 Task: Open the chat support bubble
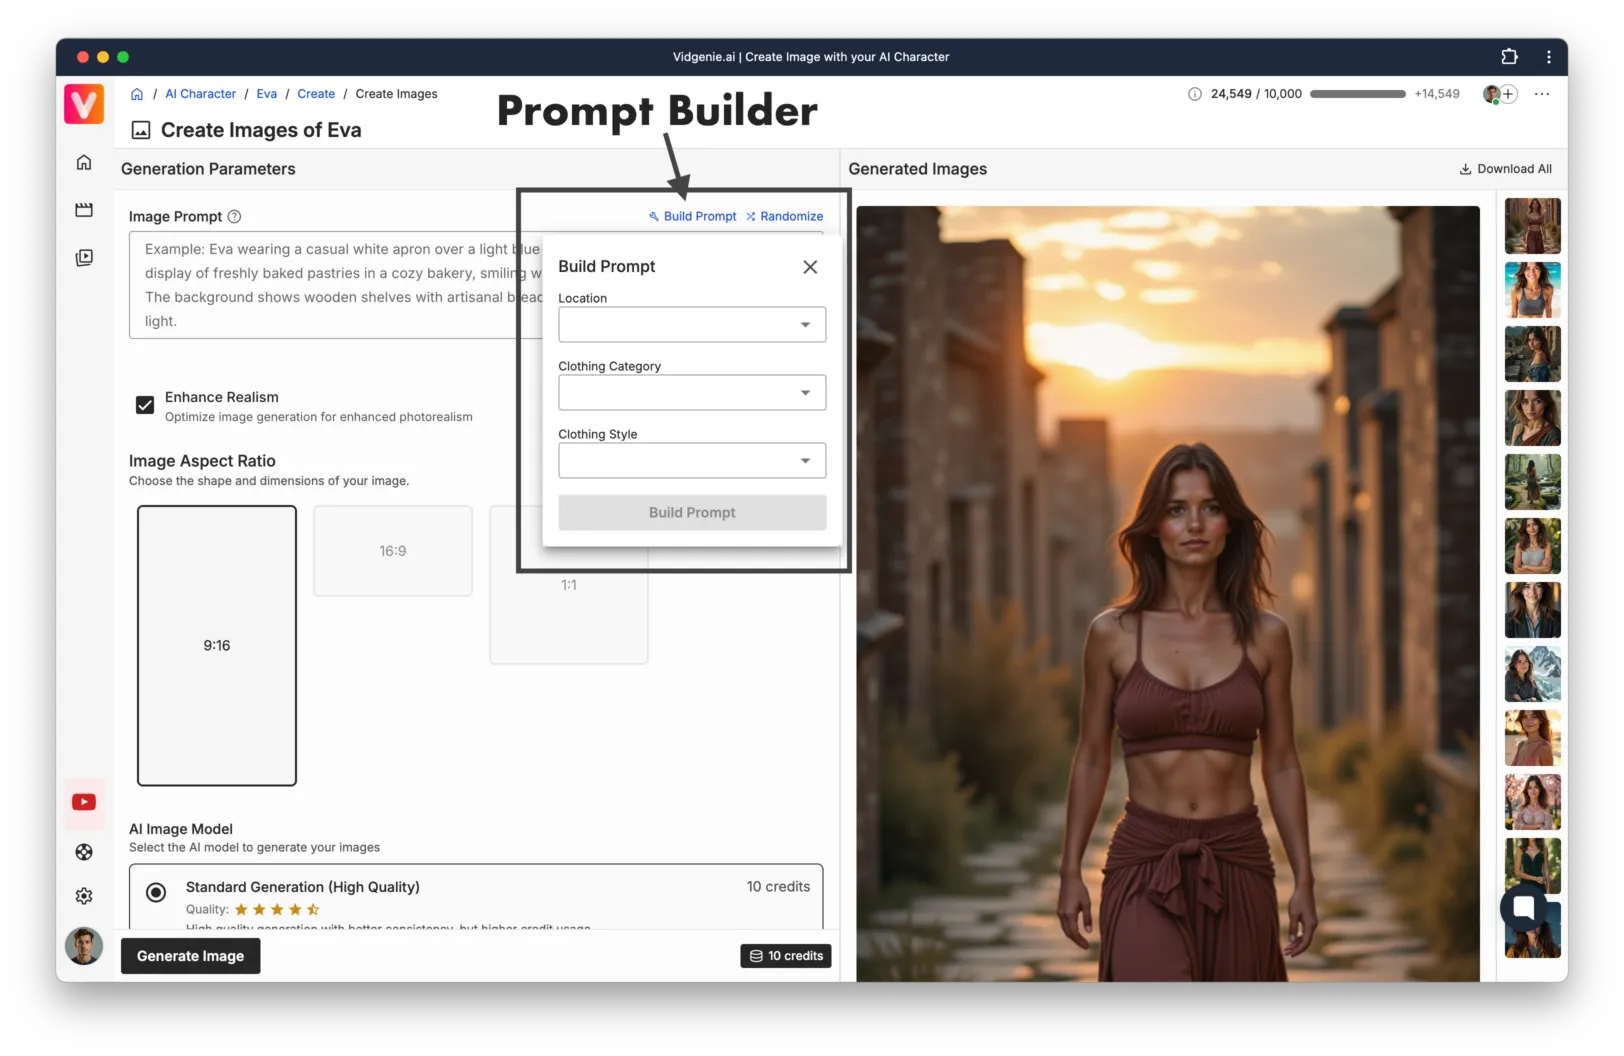[x=1524, y=907]
